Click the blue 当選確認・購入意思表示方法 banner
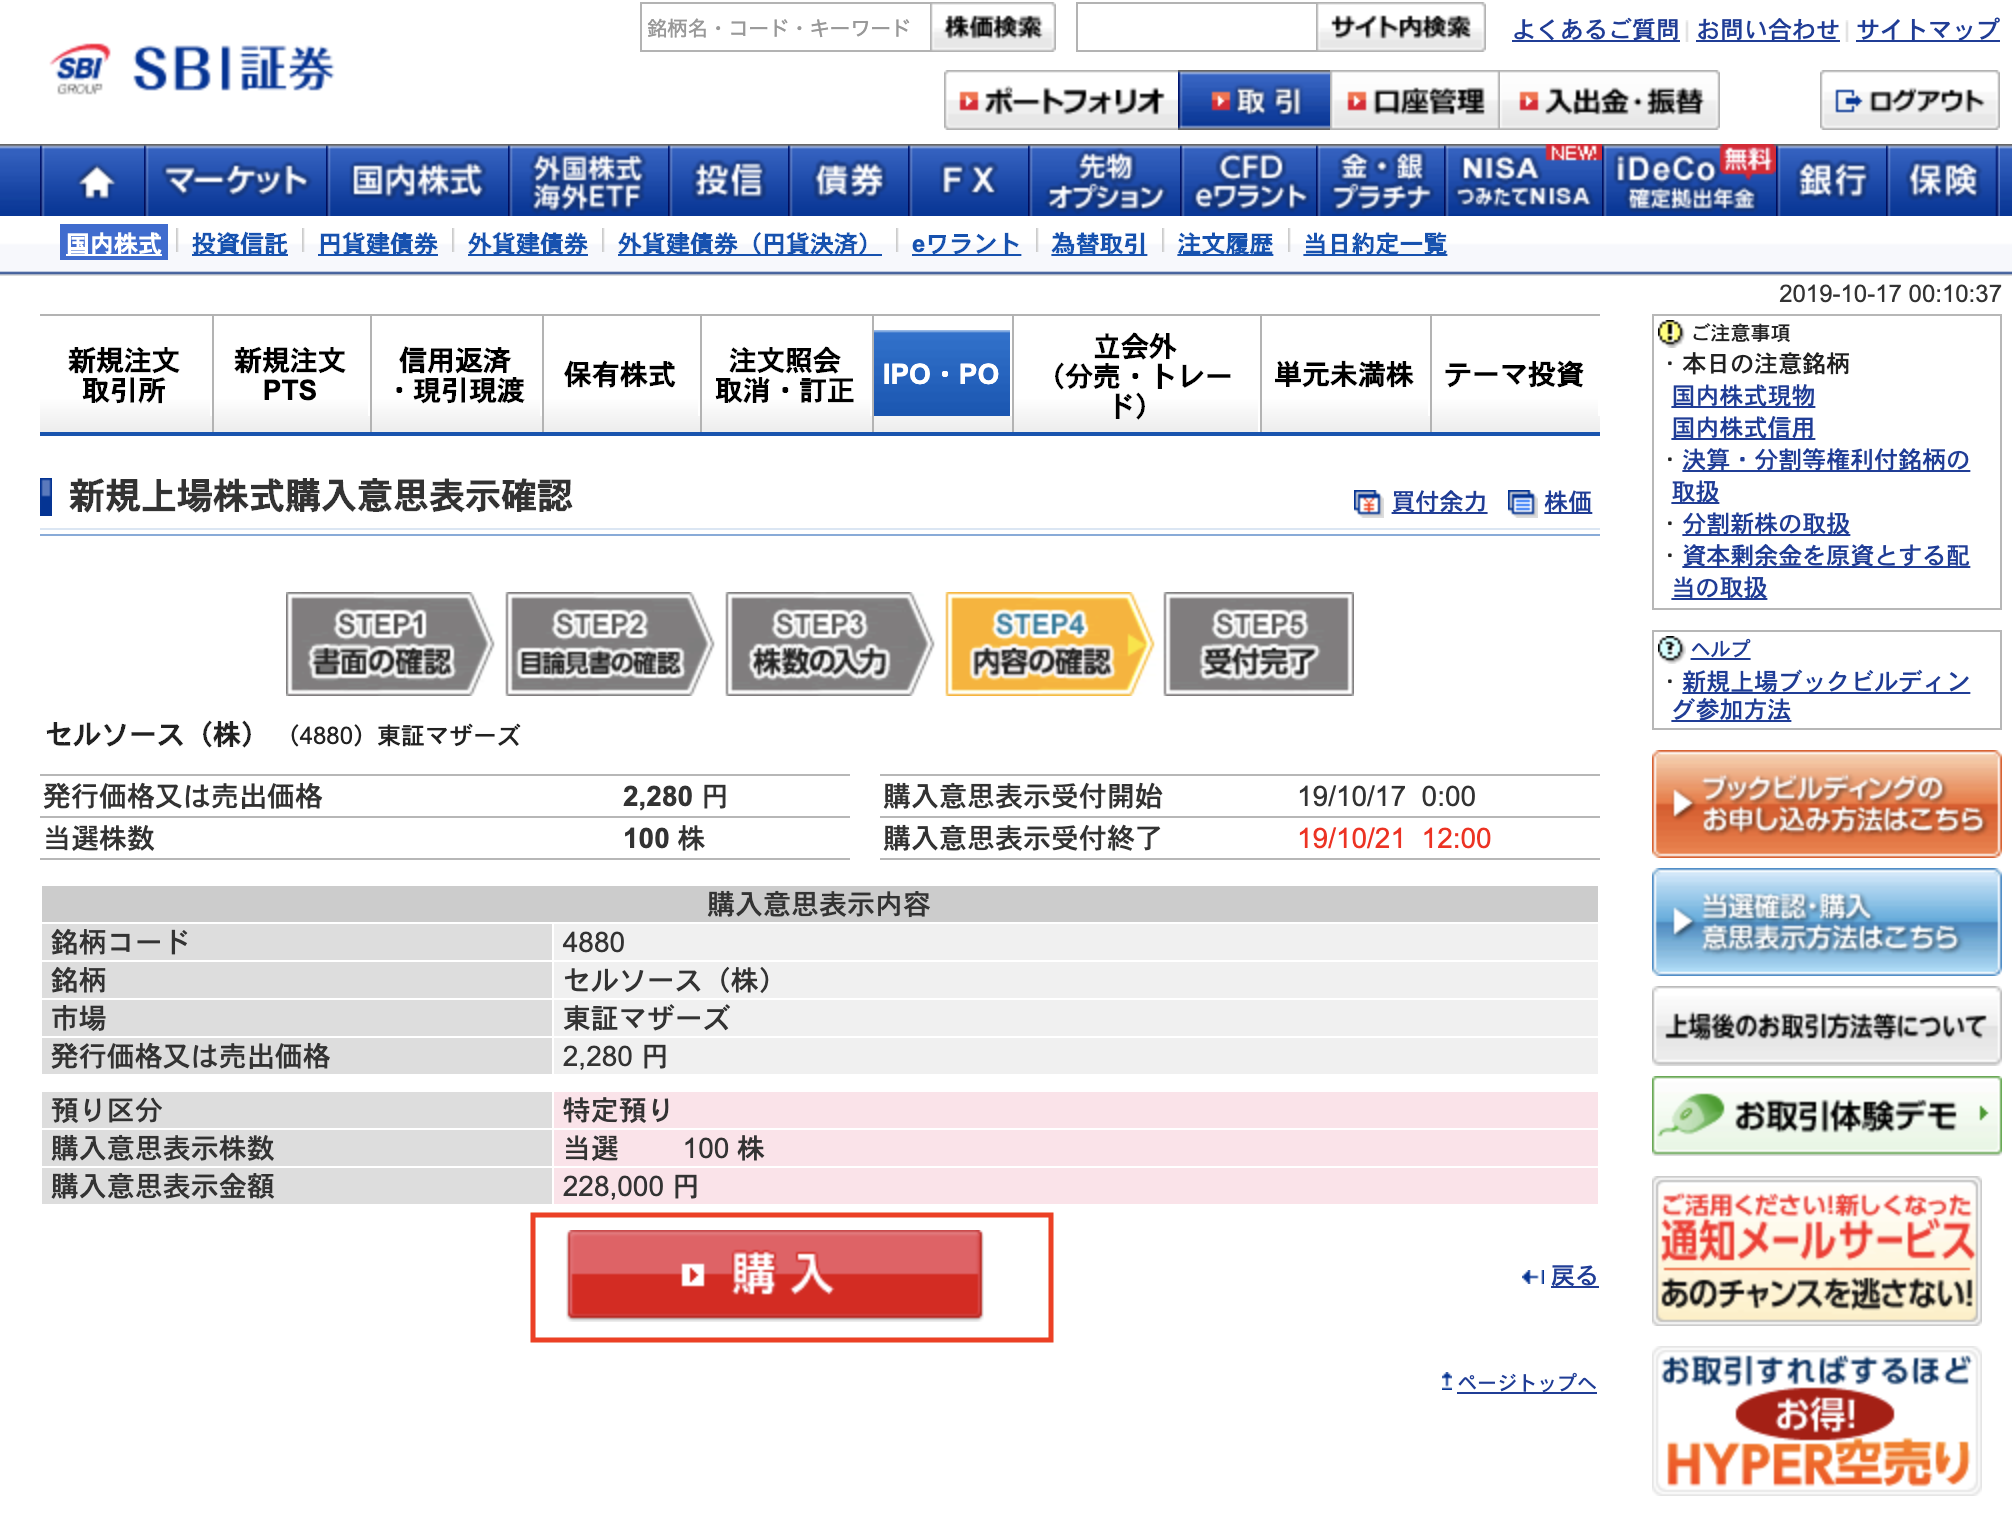Viewport: 2012px width, 1518px height. point(1826,922)
